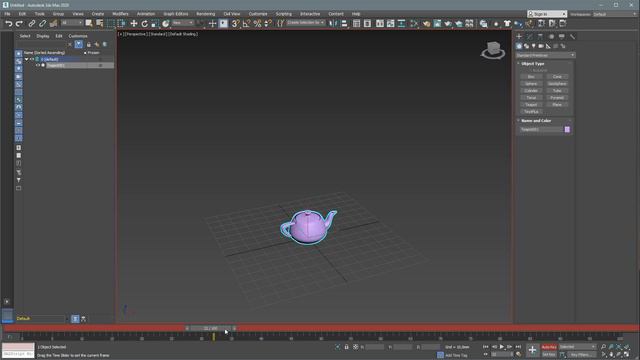The height and width of the screenshot is (360, 640).
Task: Click the Plane primitive button
Action: 557,104
